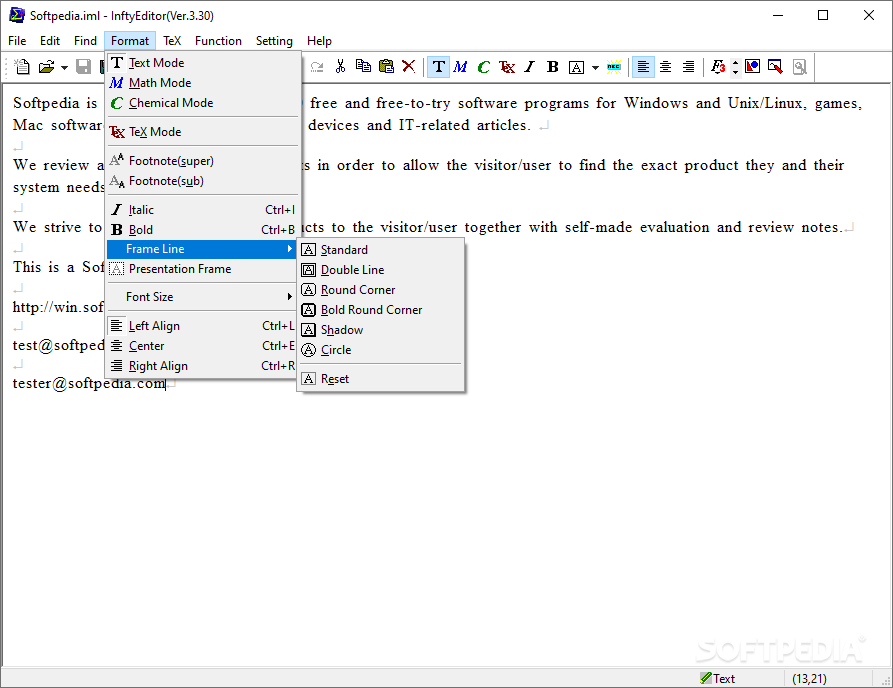Select TeX Mode in Format menu
The height and width of the screenshot is (688, 893).
(203, 132)
